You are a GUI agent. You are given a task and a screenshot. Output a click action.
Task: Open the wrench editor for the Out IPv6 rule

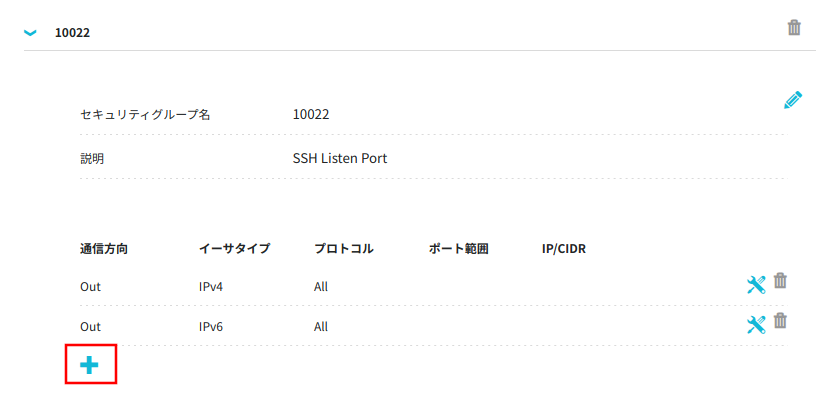[756, 324]
